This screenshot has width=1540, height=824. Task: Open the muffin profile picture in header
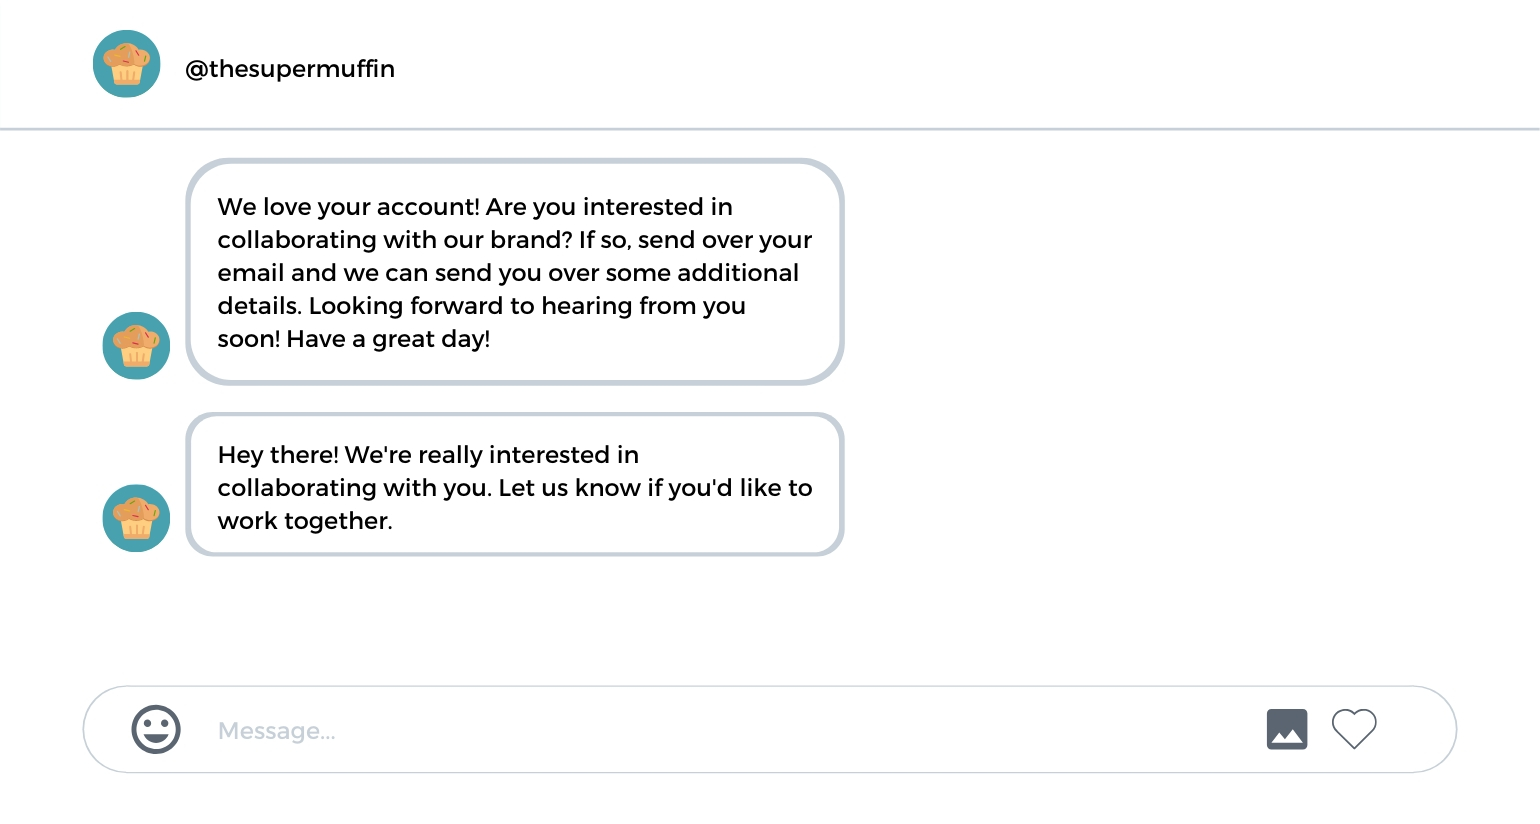click(x=127, y=64)
